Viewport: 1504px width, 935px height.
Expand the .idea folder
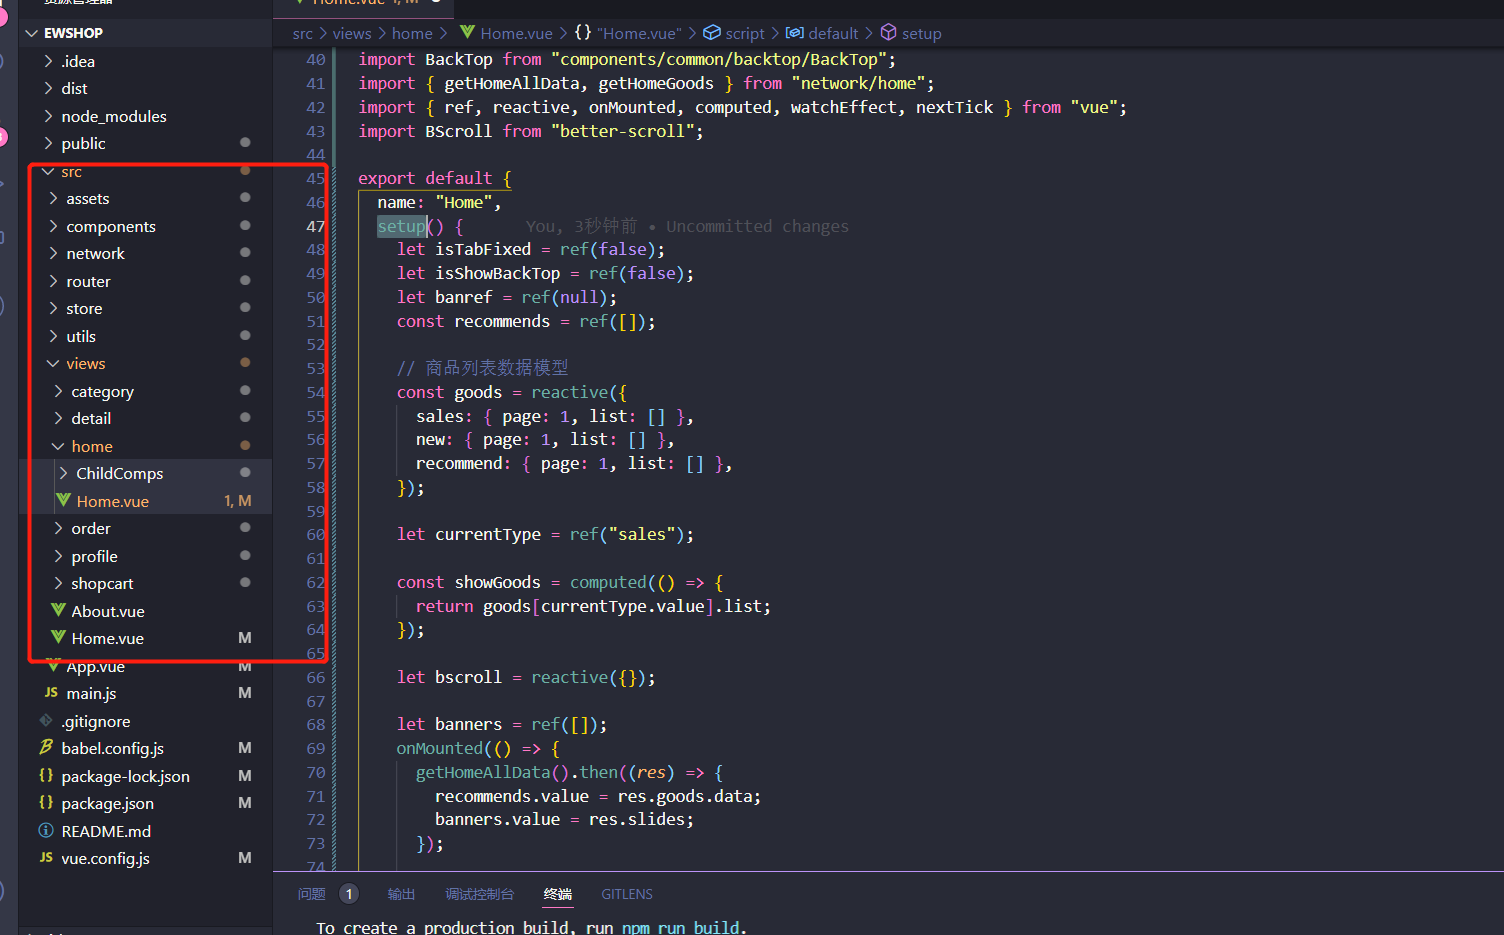[x=78, y=61]
